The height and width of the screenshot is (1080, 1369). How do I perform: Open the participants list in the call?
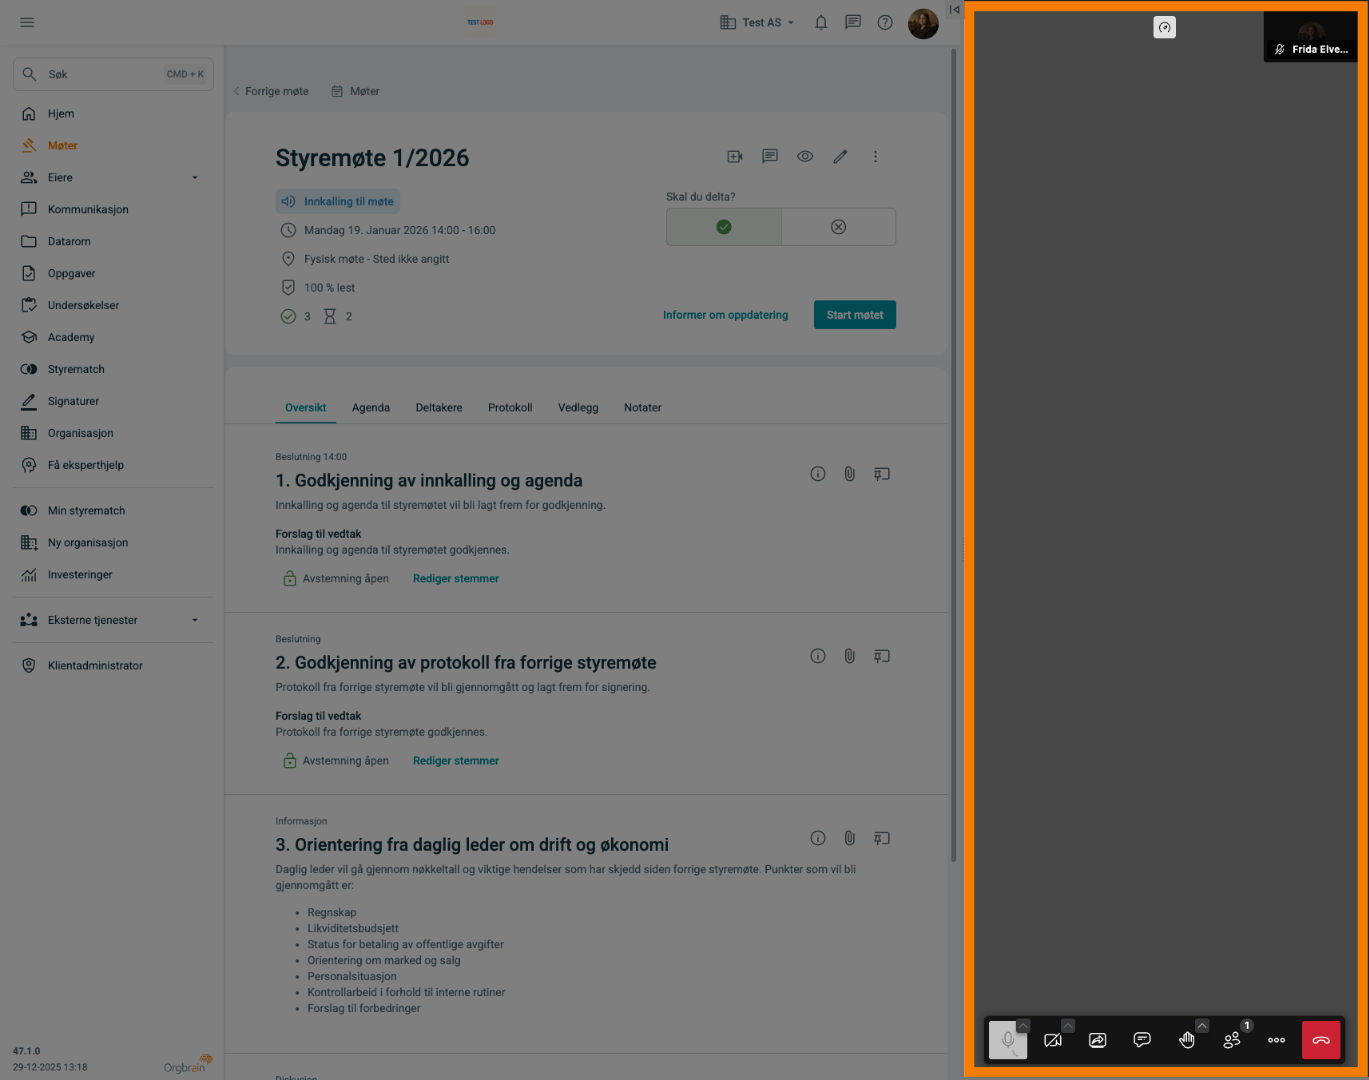pos(1232,1040)
